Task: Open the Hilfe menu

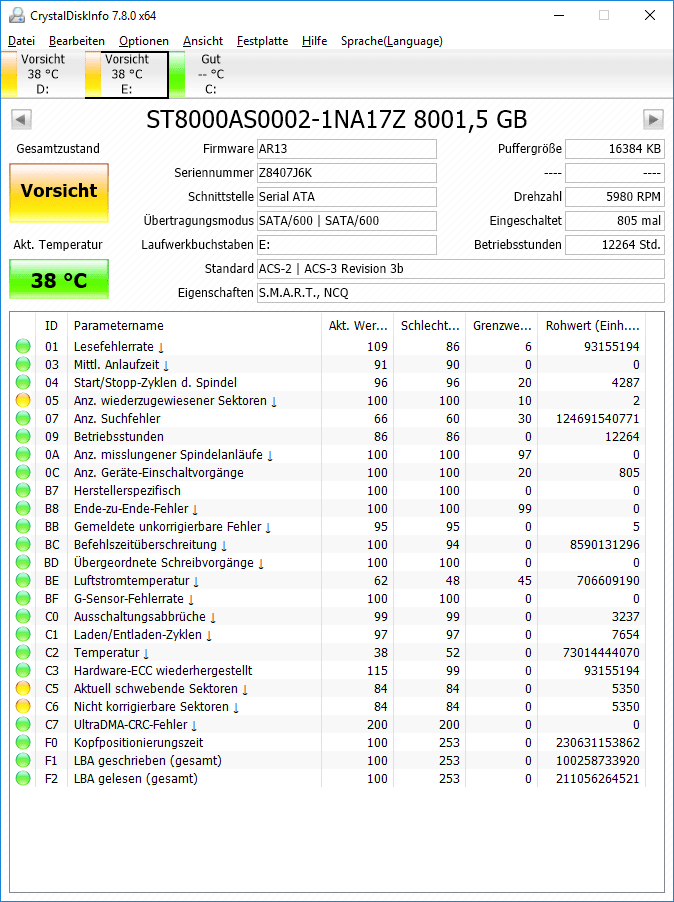Action: coord(315,41)
